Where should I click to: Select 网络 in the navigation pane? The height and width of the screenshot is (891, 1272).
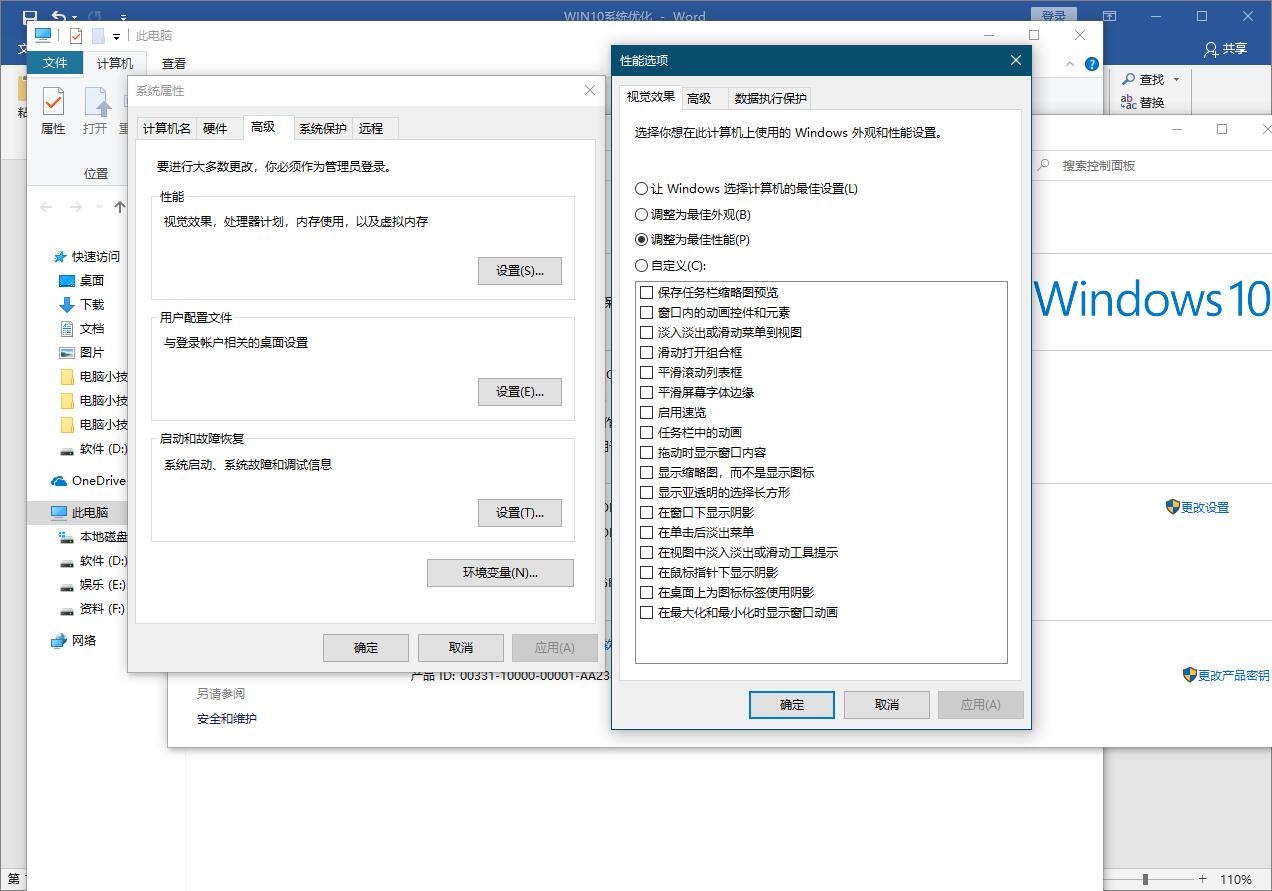click(x=74, y=641)
